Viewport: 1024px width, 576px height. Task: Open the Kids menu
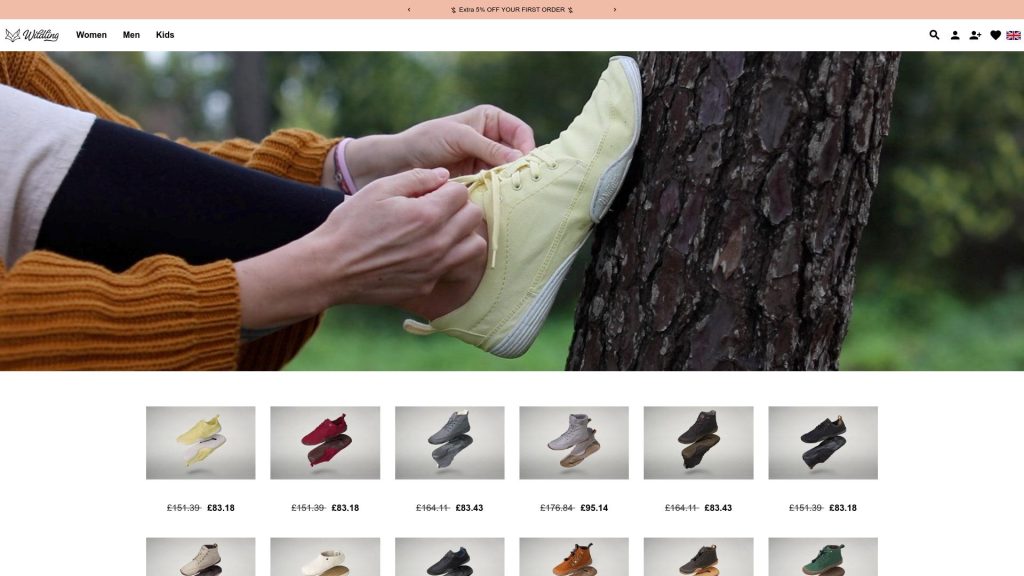pyautogui.click(x=165, y=35)
